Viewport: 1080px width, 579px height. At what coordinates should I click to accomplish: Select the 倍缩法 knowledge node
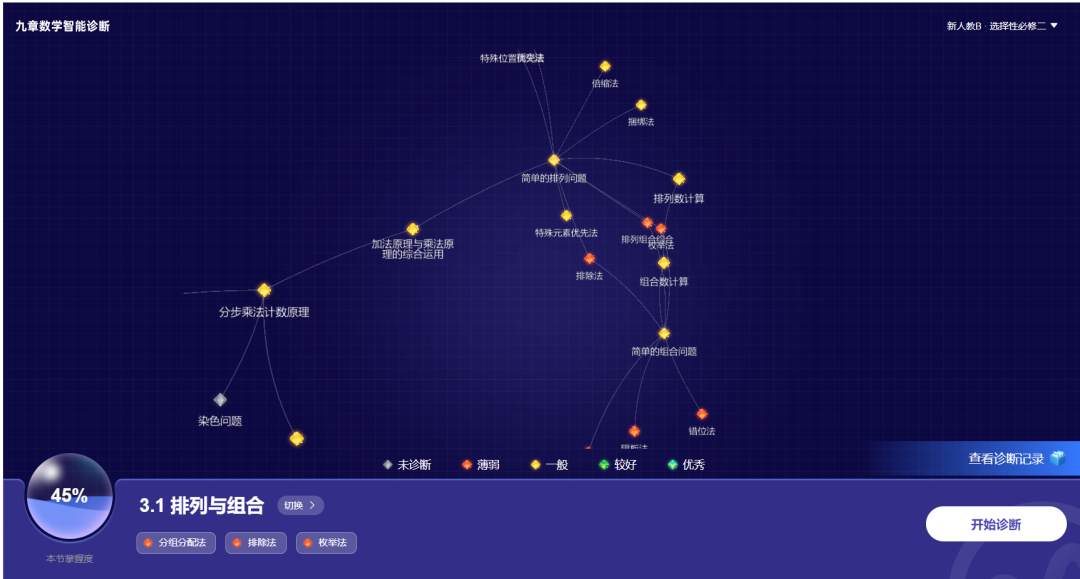pyautogui.click(x=605, y=67)
